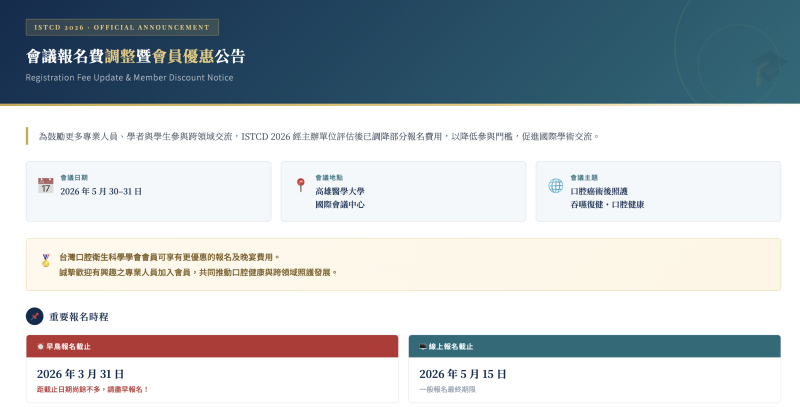The height and width of the screenshot is (407, 800).
Task: Click the red location pin icon
Action: click(x=300, y=185)
